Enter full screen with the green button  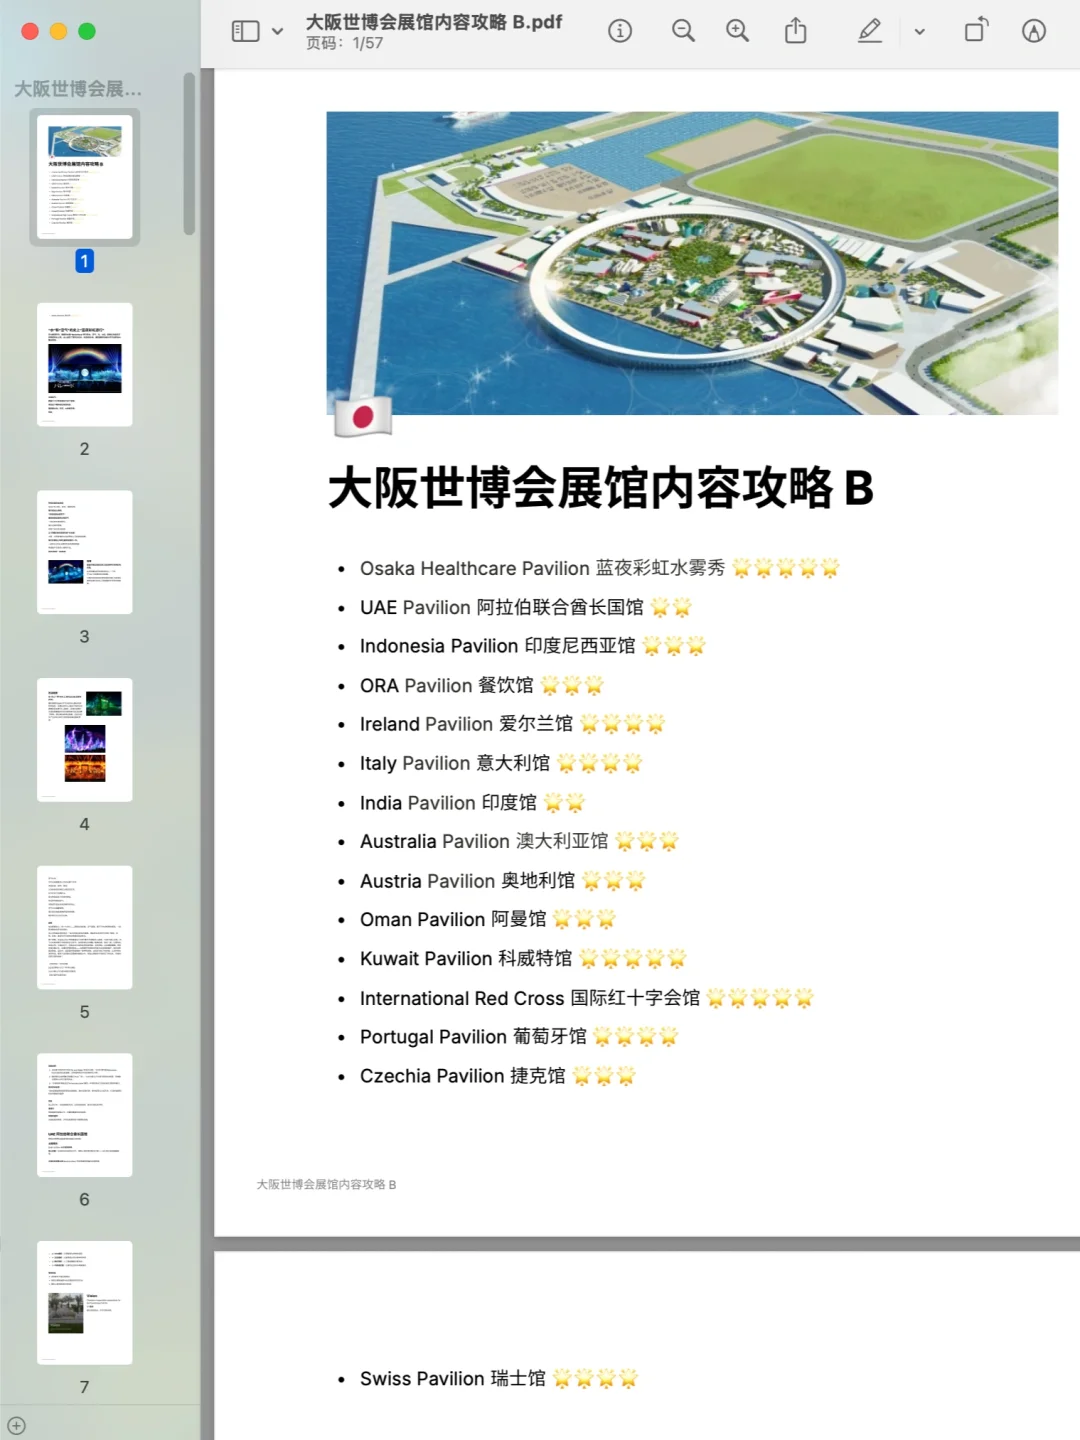click(87, 31)
